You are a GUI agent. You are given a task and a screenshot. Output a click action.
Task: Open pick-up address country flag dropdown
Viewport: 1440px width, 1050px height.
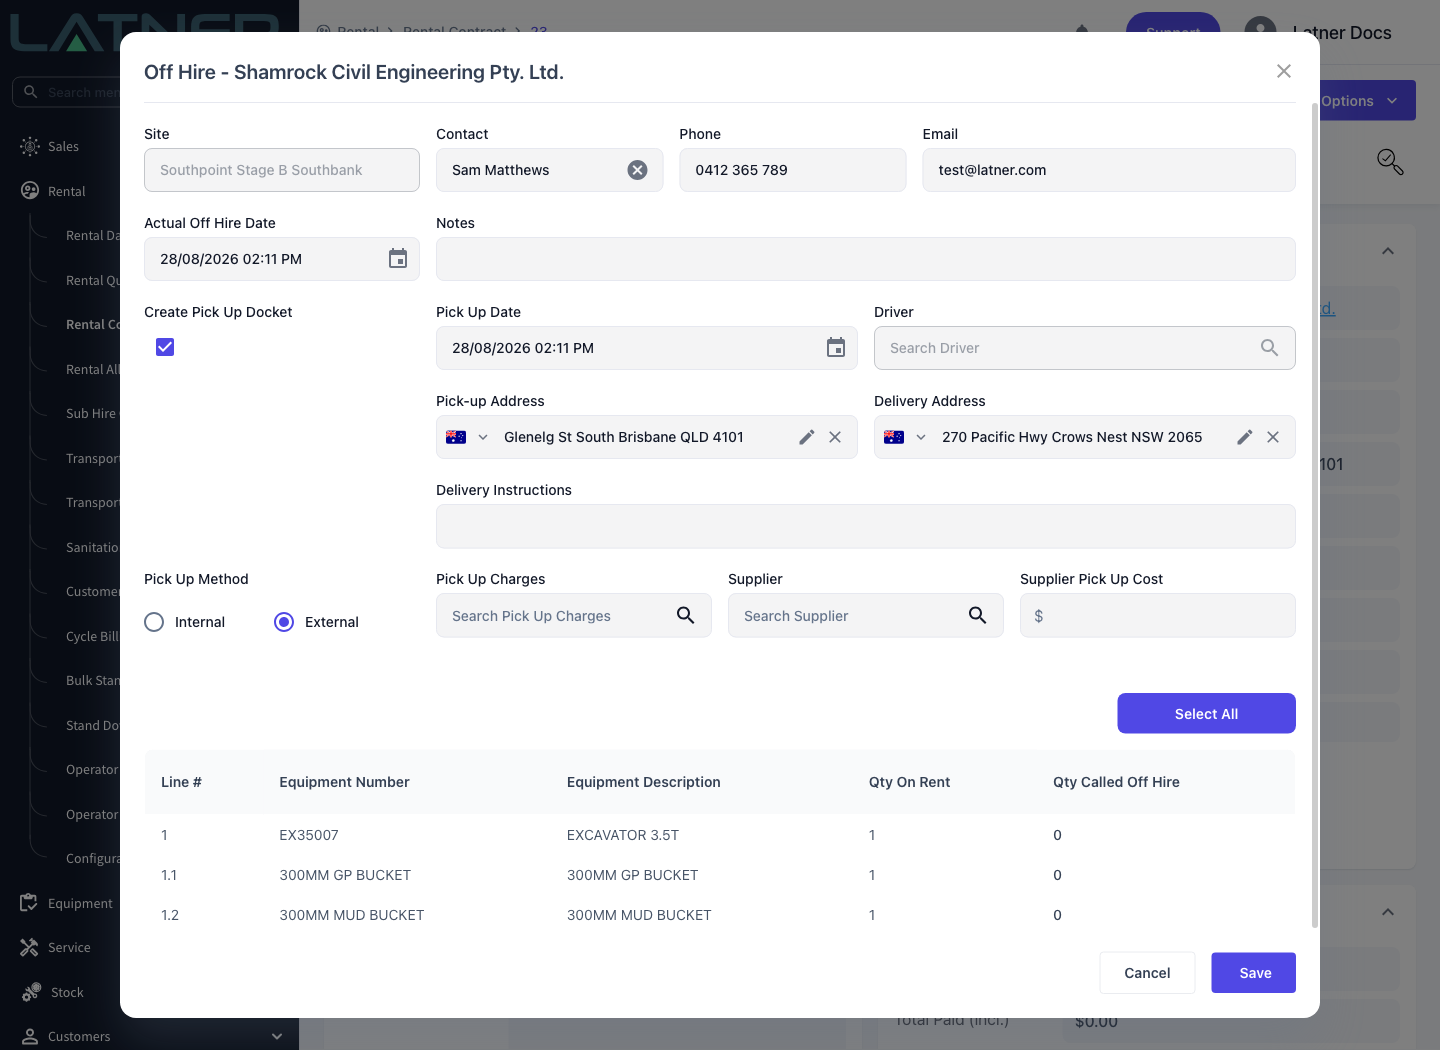pyautogui.click(x=467, y=437)
